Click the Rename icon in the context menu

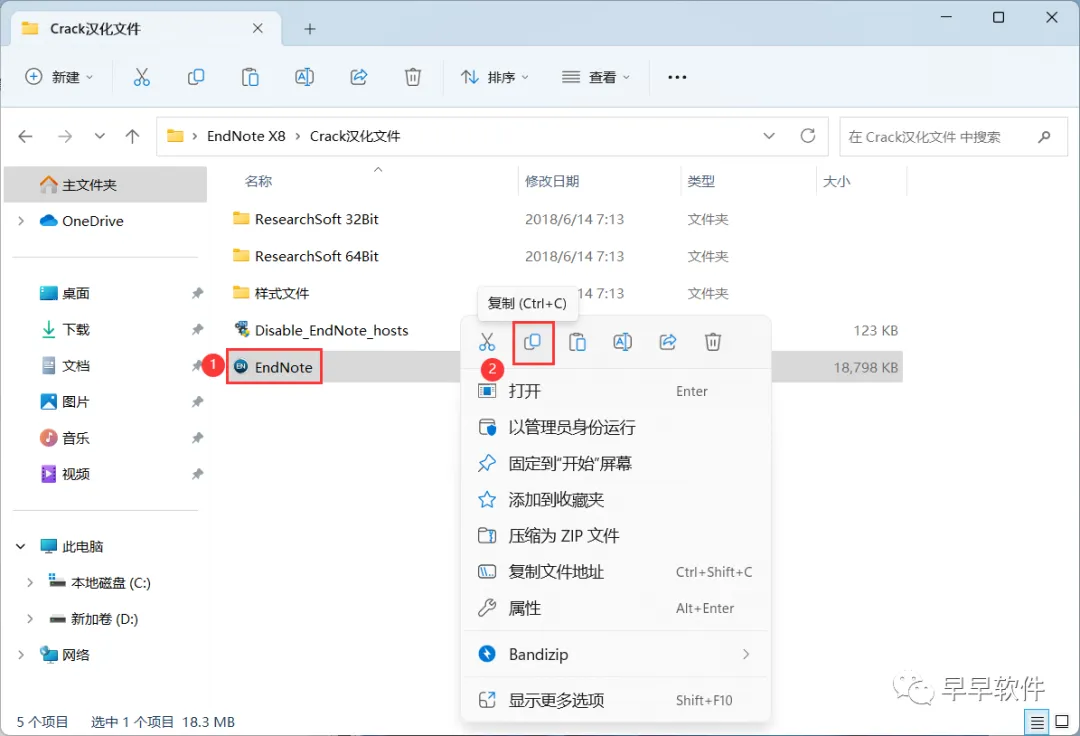pos(623,341)
